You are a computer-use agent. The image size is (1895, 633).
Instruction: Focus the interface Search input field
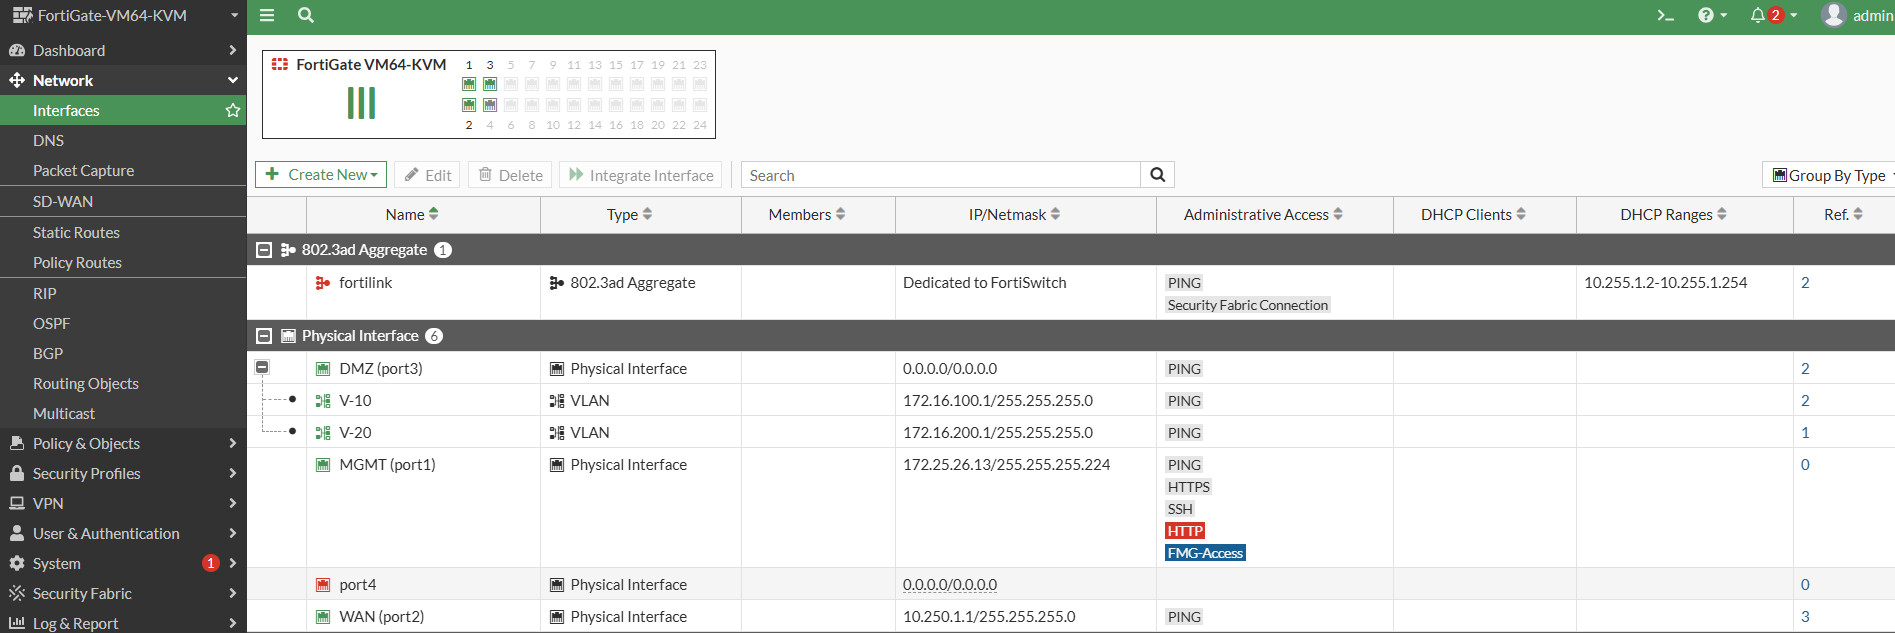pyautogui.click(x=941, y=175)
